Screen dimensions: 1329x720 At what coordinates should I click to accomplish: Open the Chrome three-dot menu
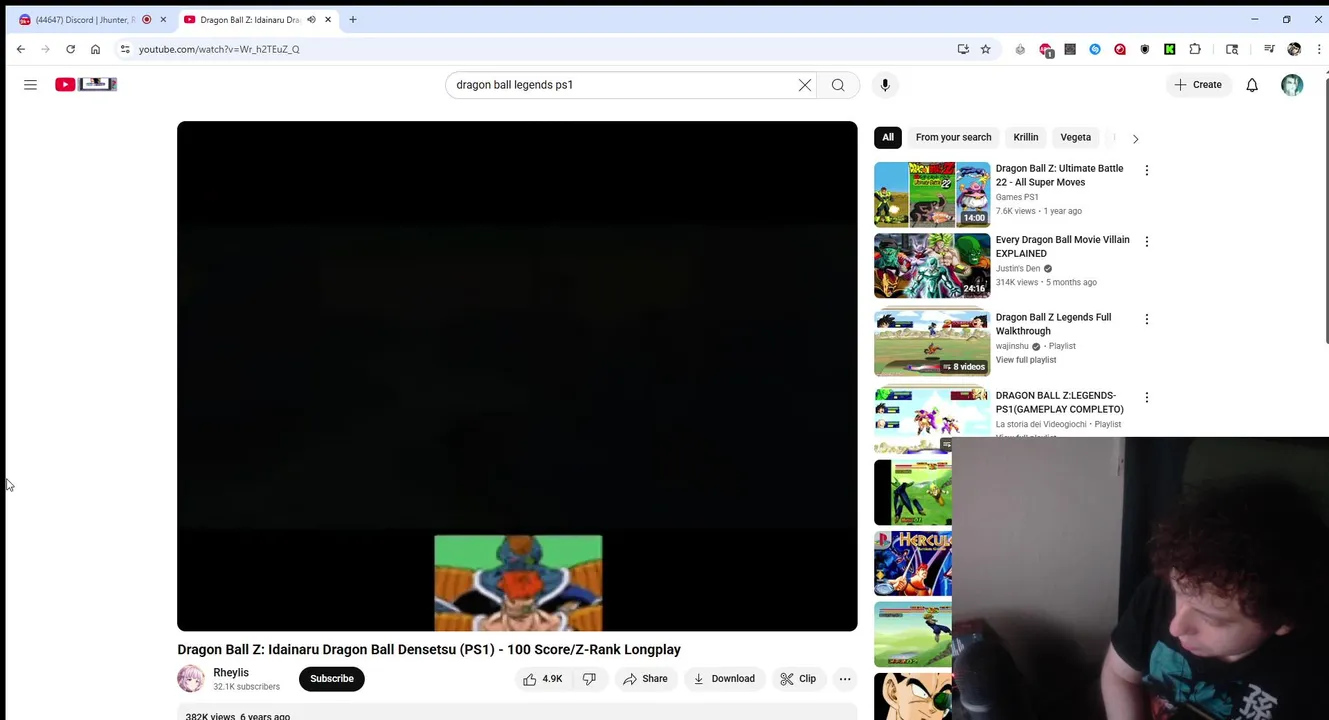tap(1320, 49)
